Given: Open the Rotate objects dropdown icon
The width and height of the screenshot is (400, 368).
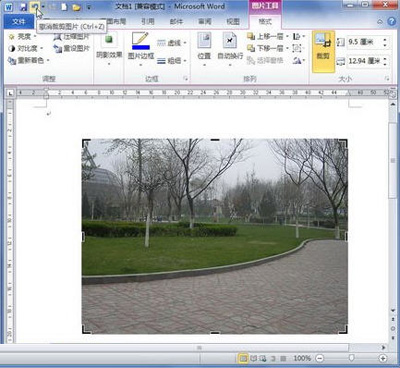Looking at the screenshot, I should pyautogui.click(x=299, y=60).
